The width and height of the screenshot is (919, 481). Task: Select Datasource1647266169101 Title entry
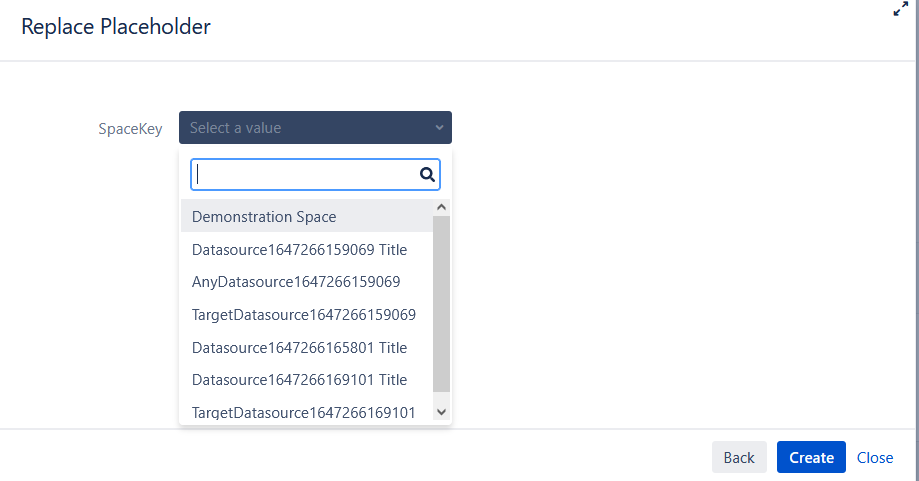[x=299, y=380]
